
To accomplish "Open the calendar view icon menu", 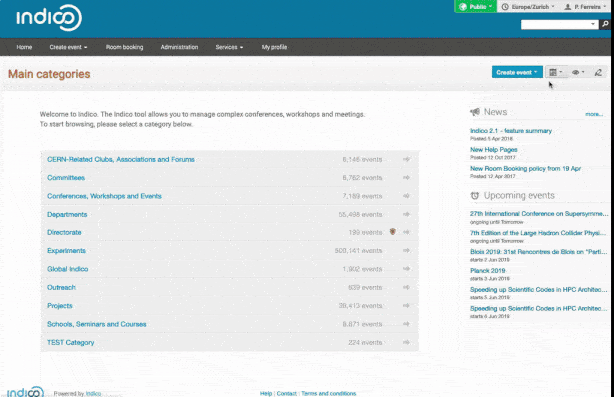I will [x=556, y=72].
